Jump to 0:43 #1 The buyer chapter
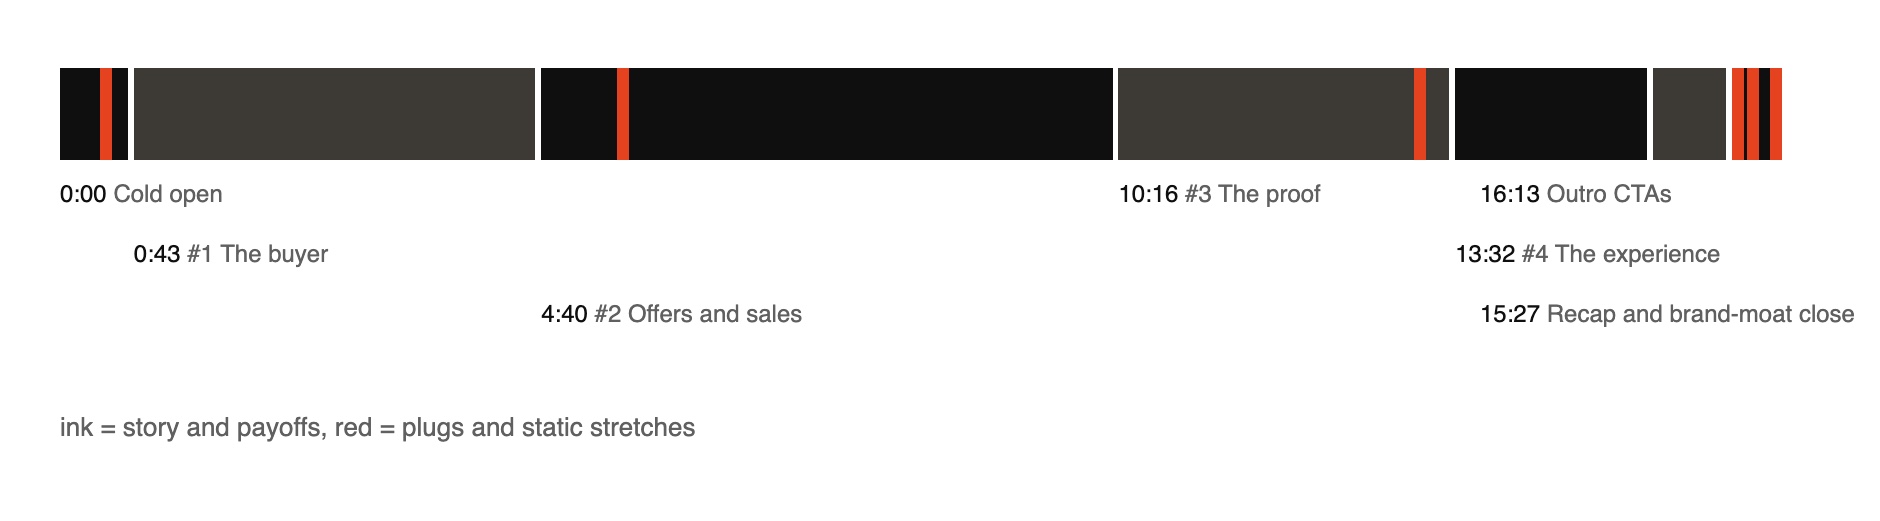The image size is (1880, 521). [231, 254]
